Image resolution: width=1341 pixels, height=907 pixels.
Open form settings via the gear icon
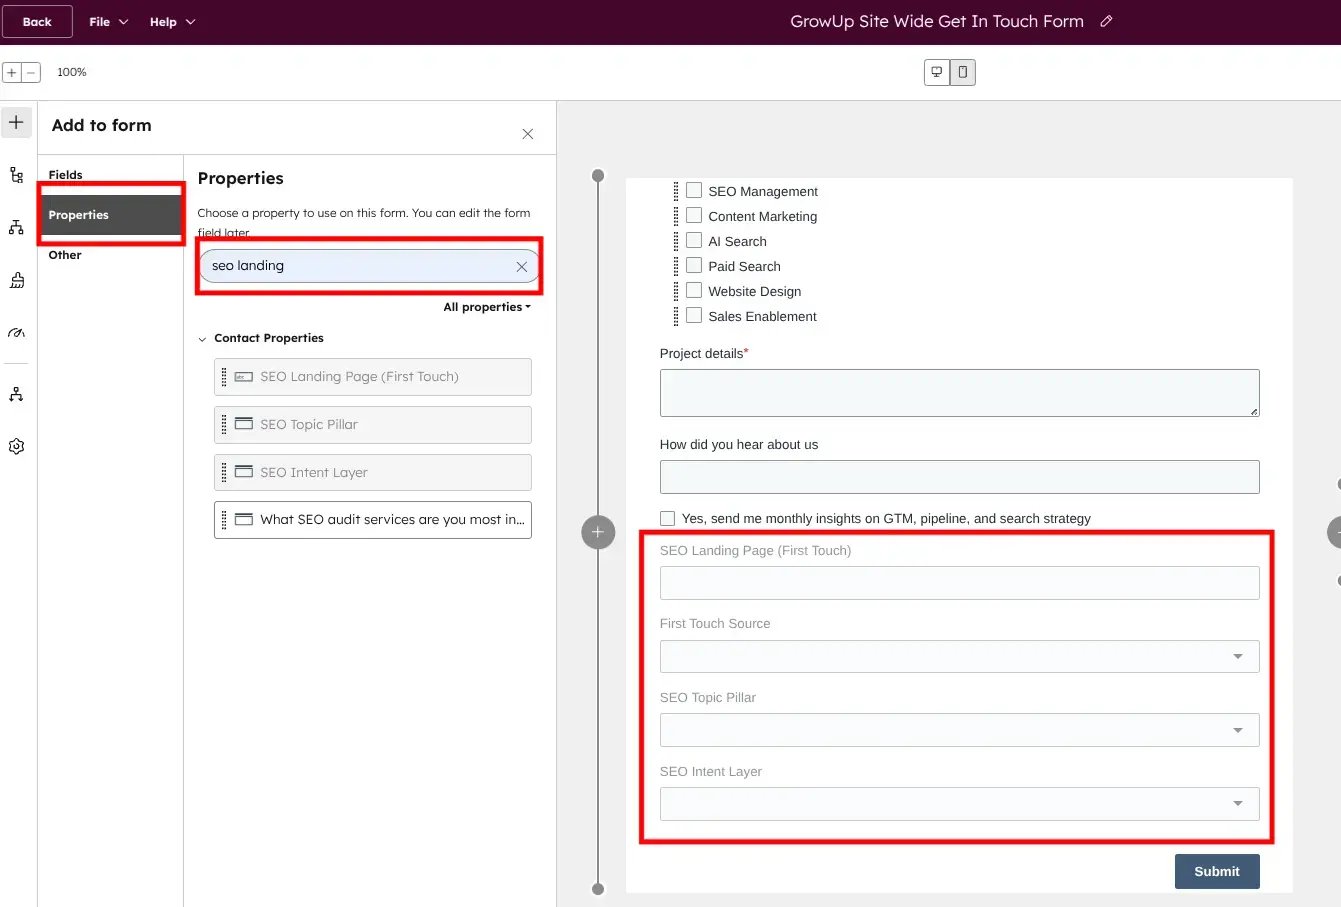pos(16,446)
